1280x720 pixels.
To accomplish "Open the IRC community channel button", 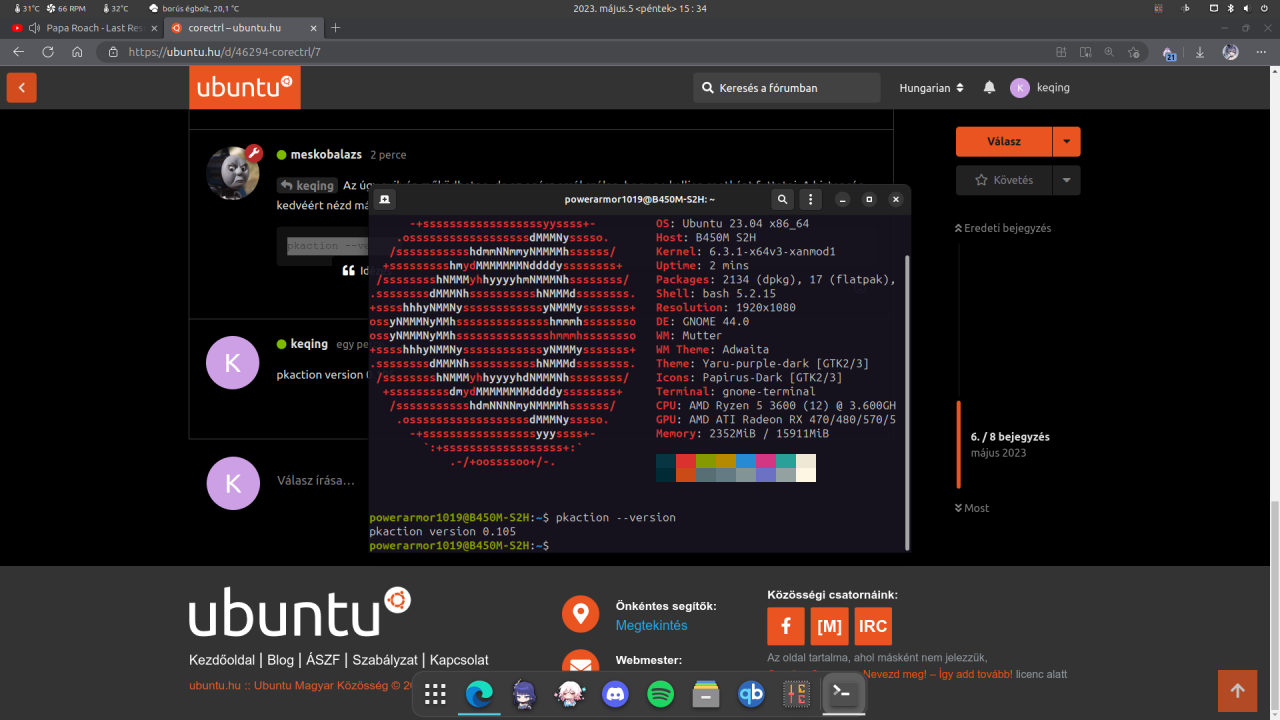I will 873,626.
